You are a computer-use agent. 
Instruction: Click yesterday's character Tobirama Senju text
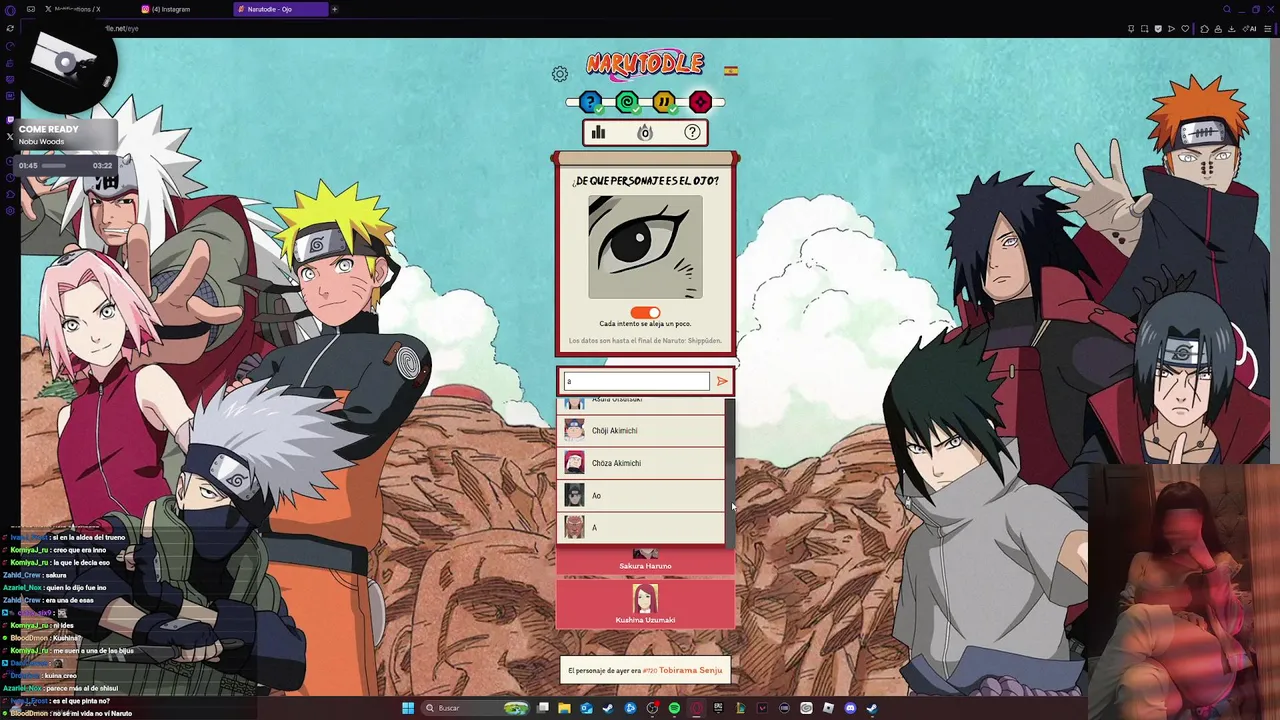coord(690,670)
